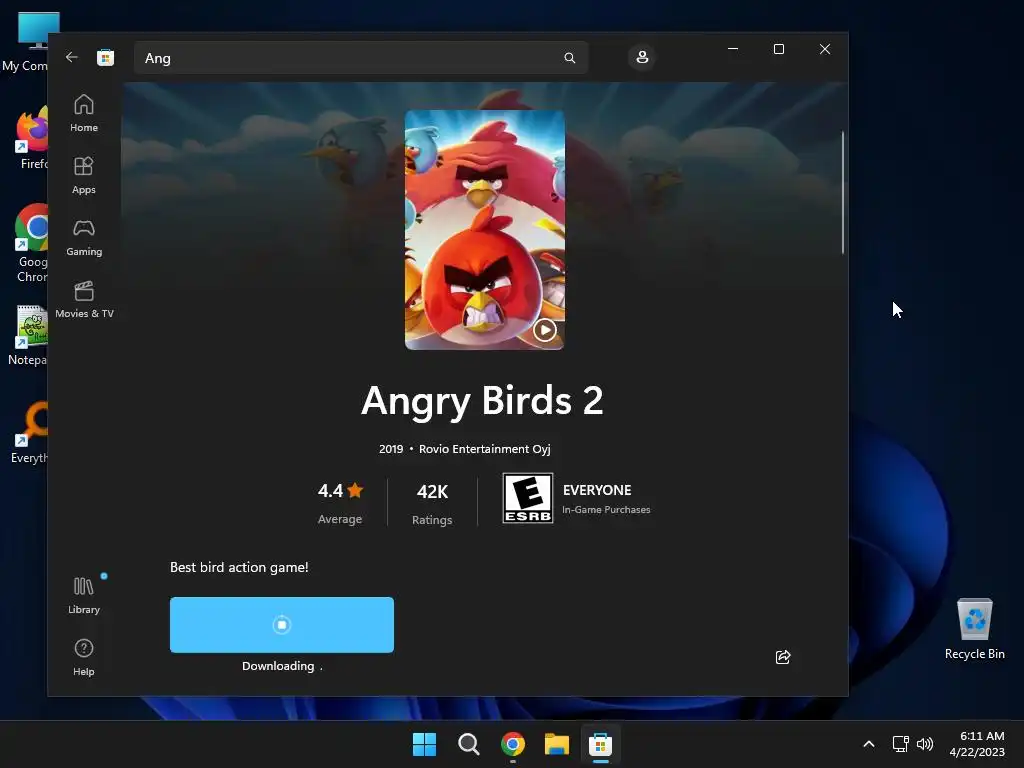Click the Rovio Entertainment Oyj publisher link

(485, 449)
